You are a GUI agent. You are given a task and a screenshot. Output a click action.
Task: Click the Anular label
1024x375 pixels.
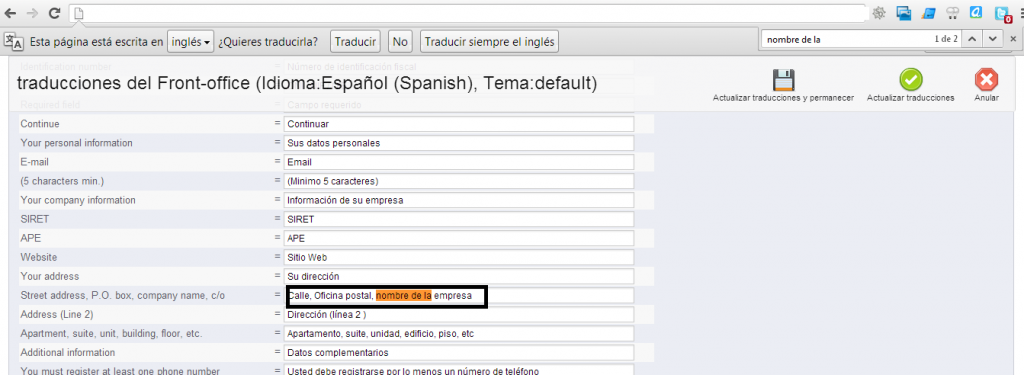point(986,98)
